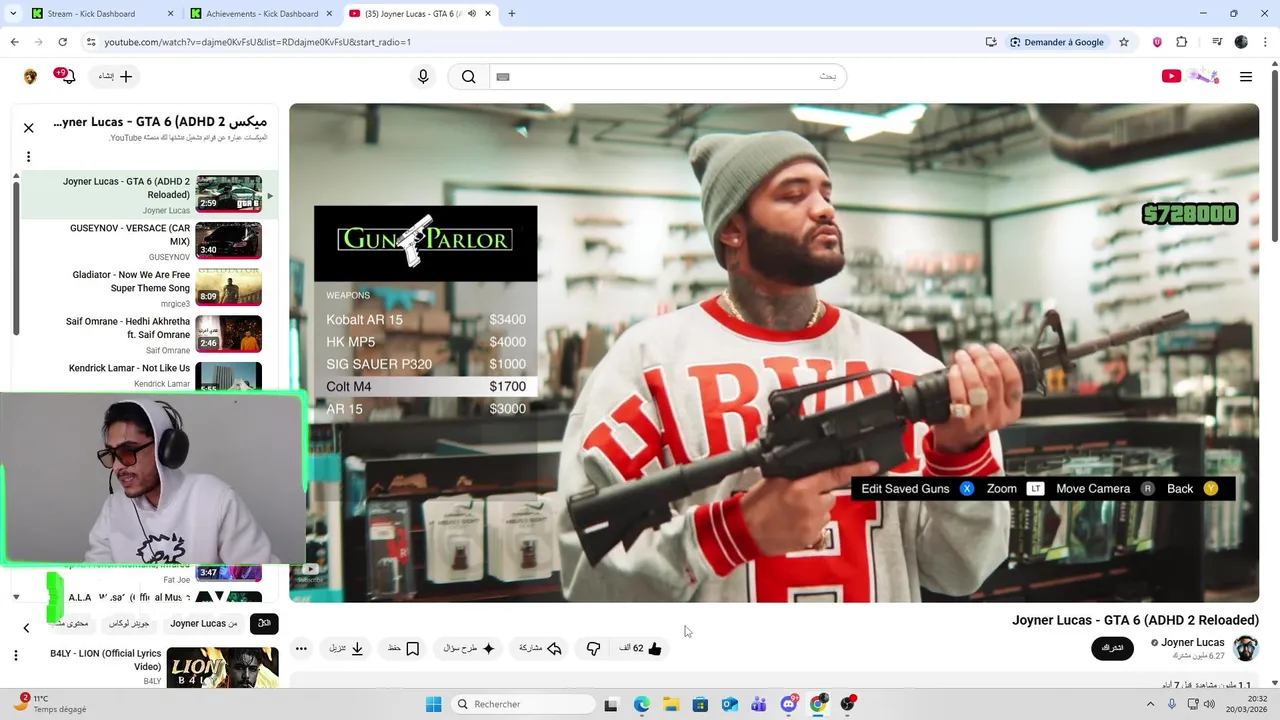Screen dimensions: 1280x720
Task: Open the Extensions puzzle icon
Action: pyautogui.click(x=1182, y=42)
